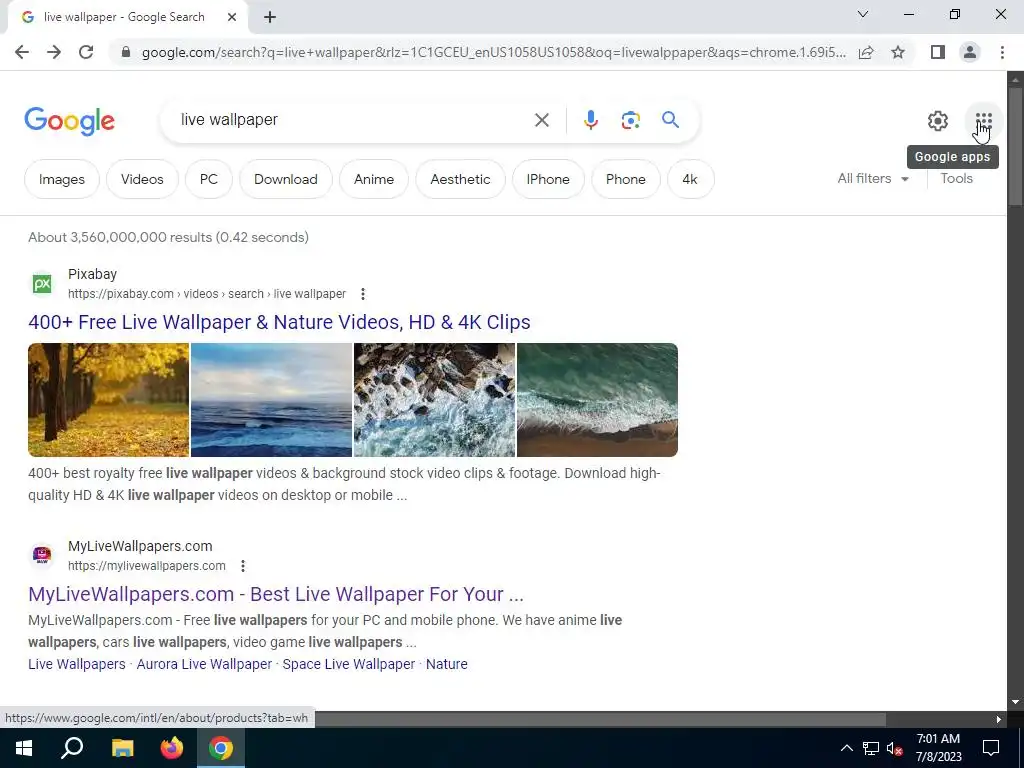This screenshot has height=768, width=1024.
Task: Open a new browser tab
Action: 270,17
